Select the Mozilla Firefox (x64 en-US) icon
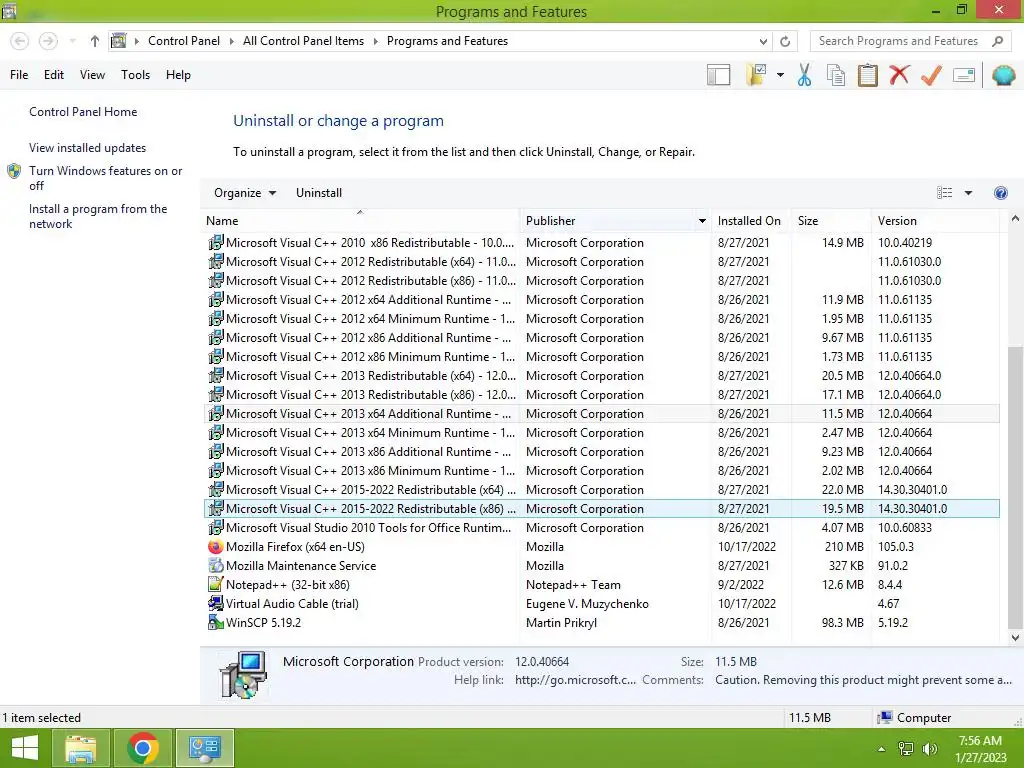This screenshot has height=768, width=1024. tap(216, 547)
